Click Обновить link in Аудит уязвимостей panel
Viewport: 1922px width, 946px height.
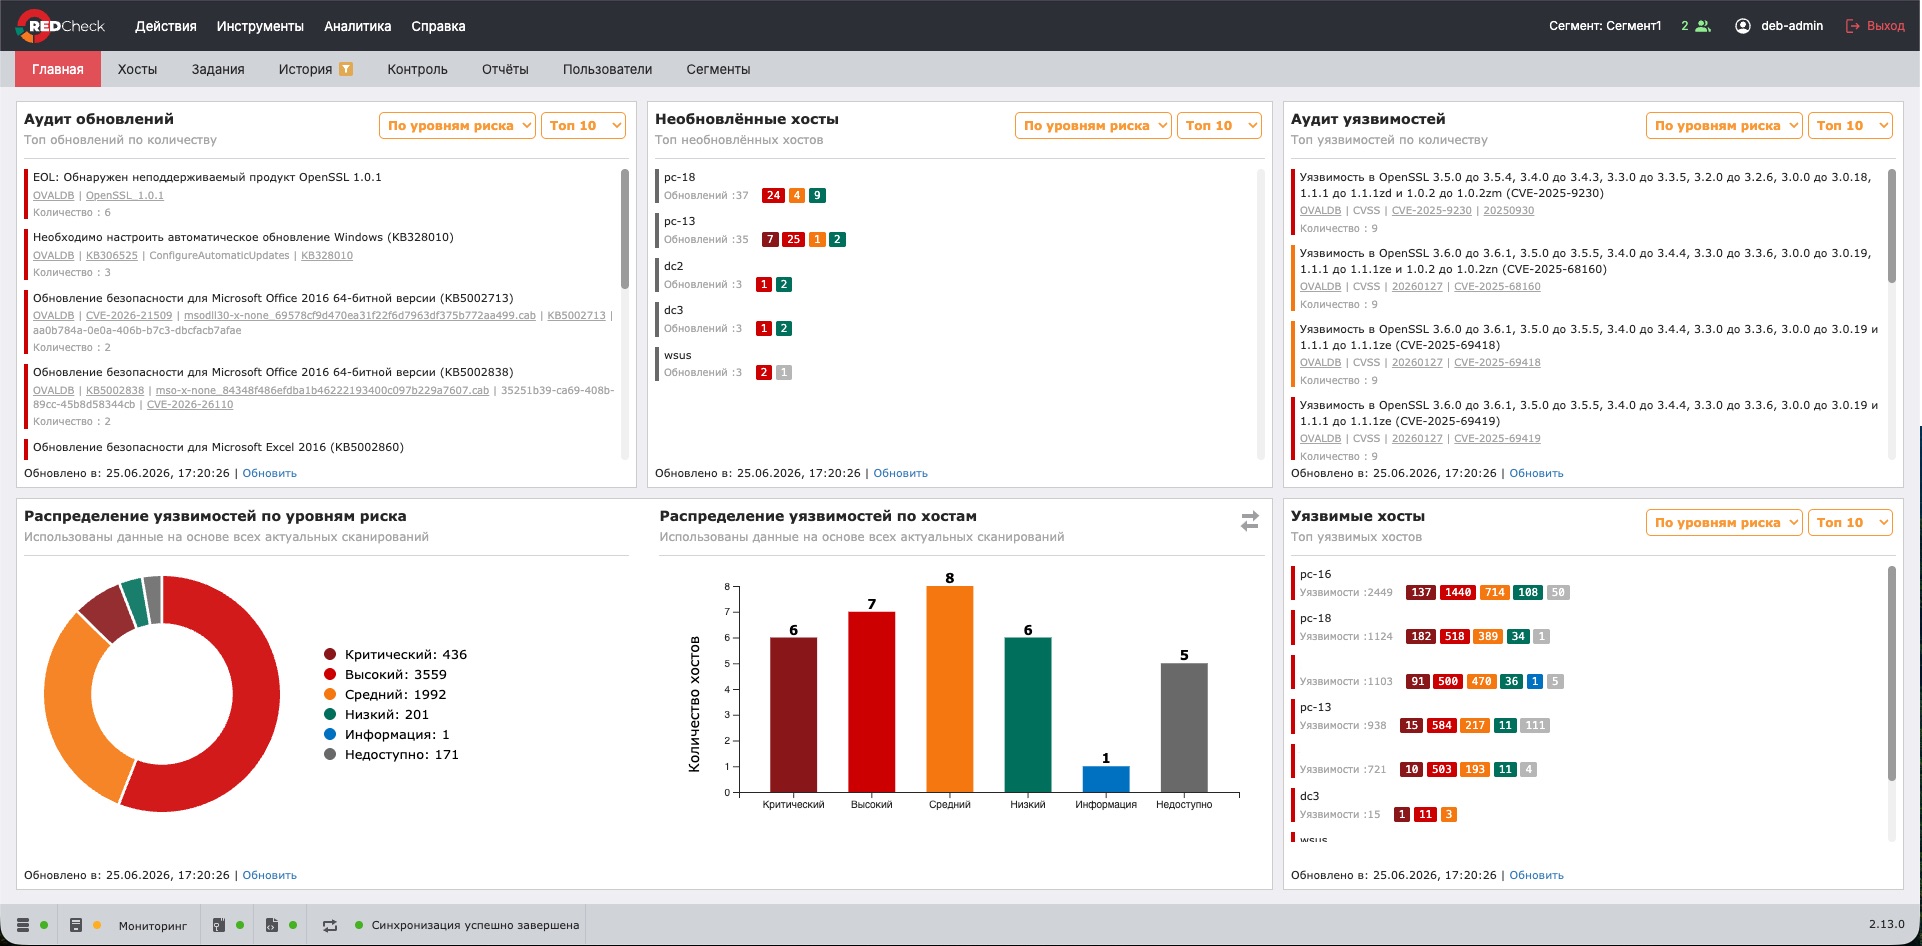[x=1536, y=473]
